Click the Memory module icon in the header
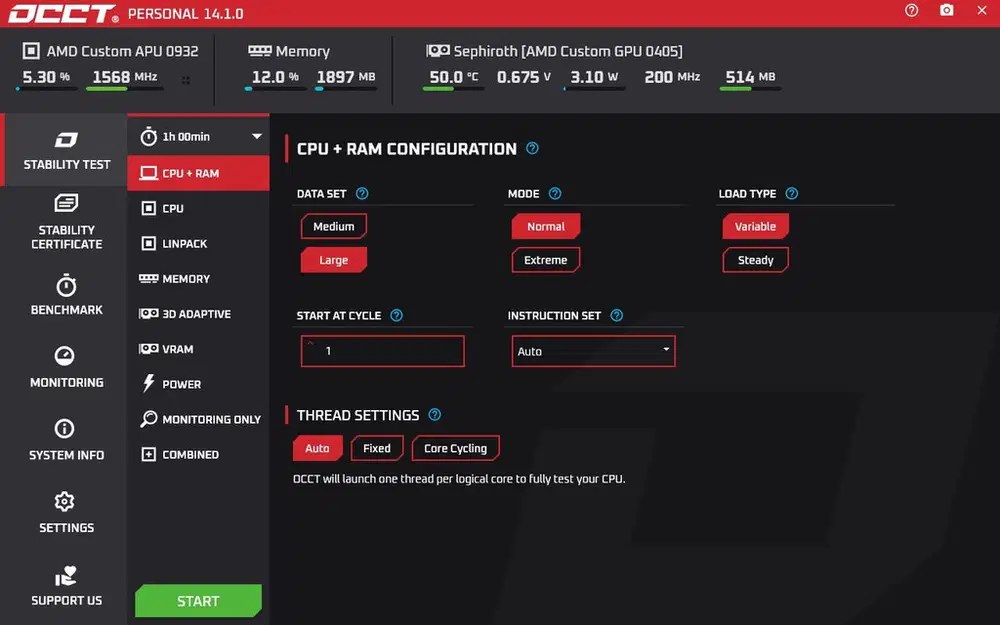 tap(260, 50)
